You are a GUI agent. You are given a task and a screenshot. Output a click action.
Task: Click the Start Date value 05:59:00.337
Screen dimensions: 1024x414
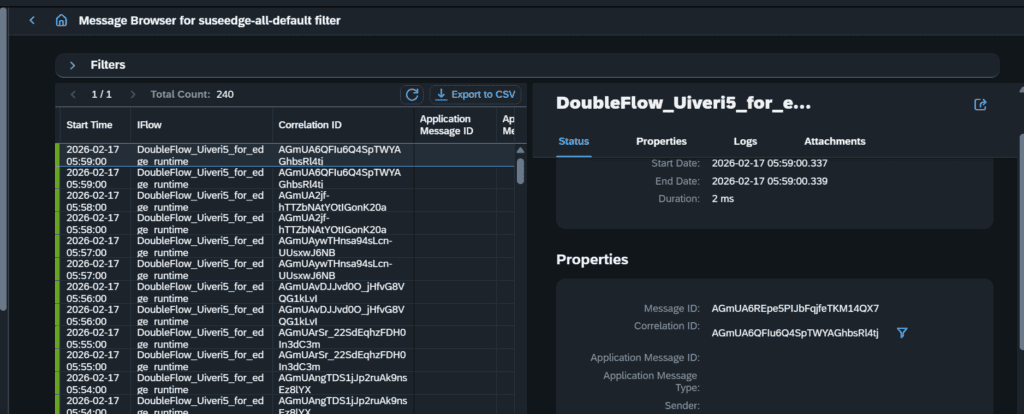(769, 163)
